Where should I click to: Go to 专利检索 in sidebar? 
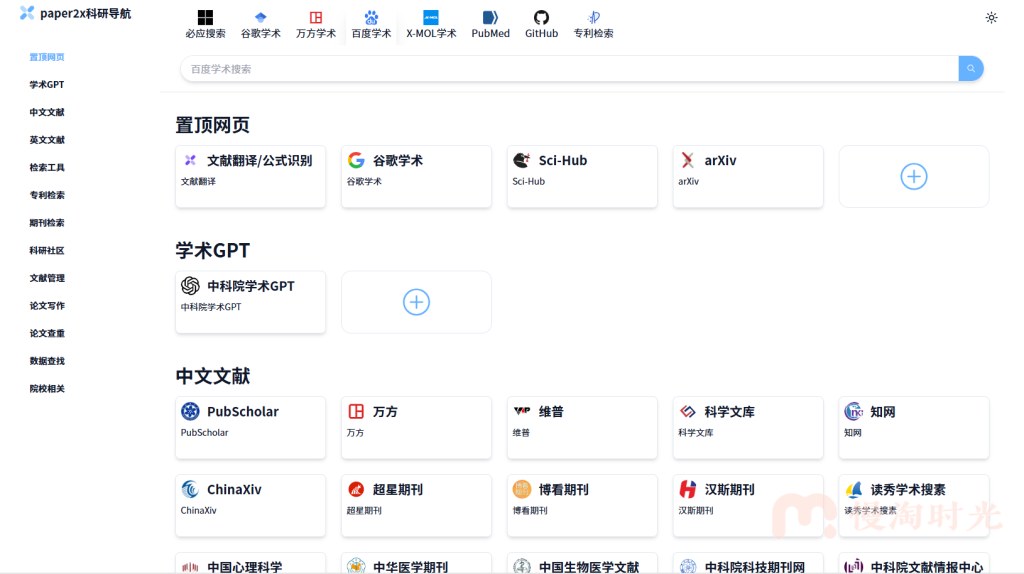coord(47,195)
